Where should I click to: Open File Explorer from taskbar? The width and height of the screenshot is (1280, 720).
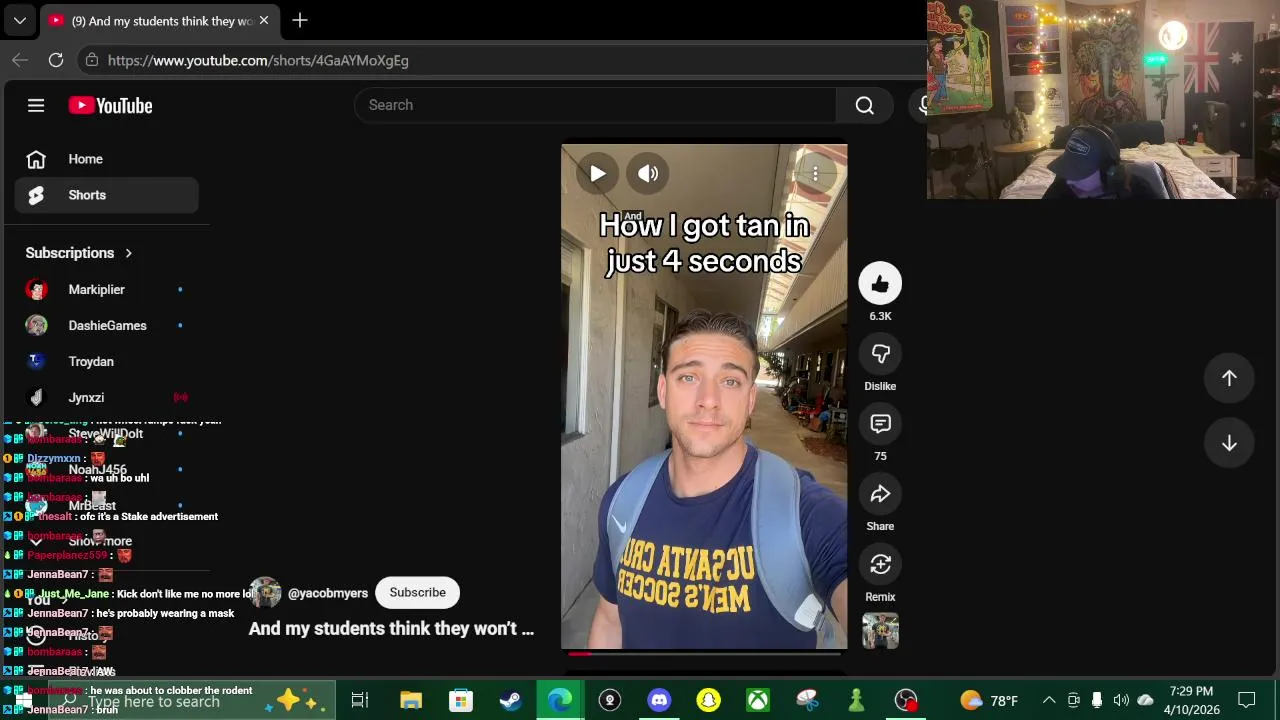(x=411, y=700)
